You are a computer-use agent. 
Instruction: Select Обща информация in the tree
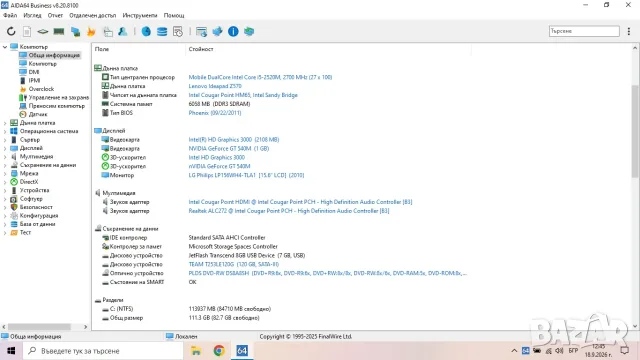(54, 55)
